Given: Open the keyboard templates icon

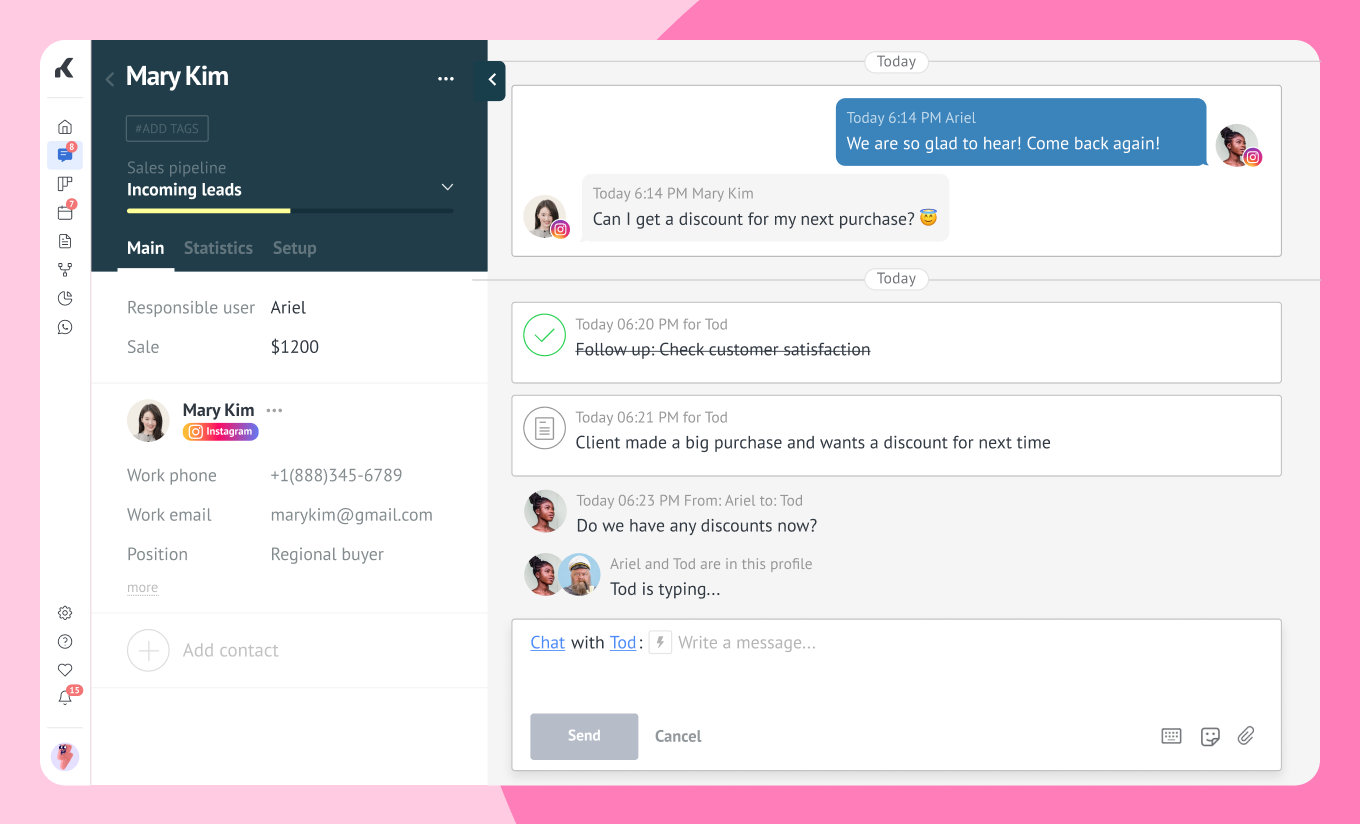Looking at the screenshot, I should click(1172, 736).
